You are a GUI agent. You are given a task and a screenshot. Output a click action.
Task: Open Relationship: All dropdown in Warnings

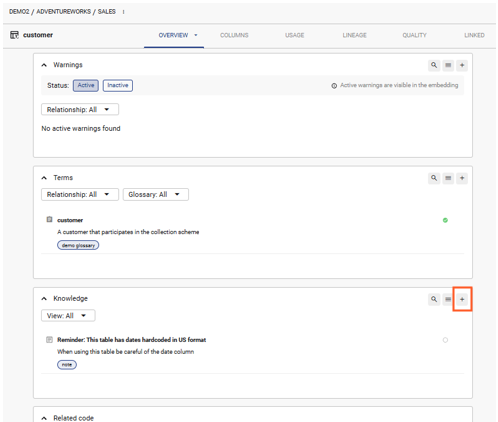coord(80,109)
